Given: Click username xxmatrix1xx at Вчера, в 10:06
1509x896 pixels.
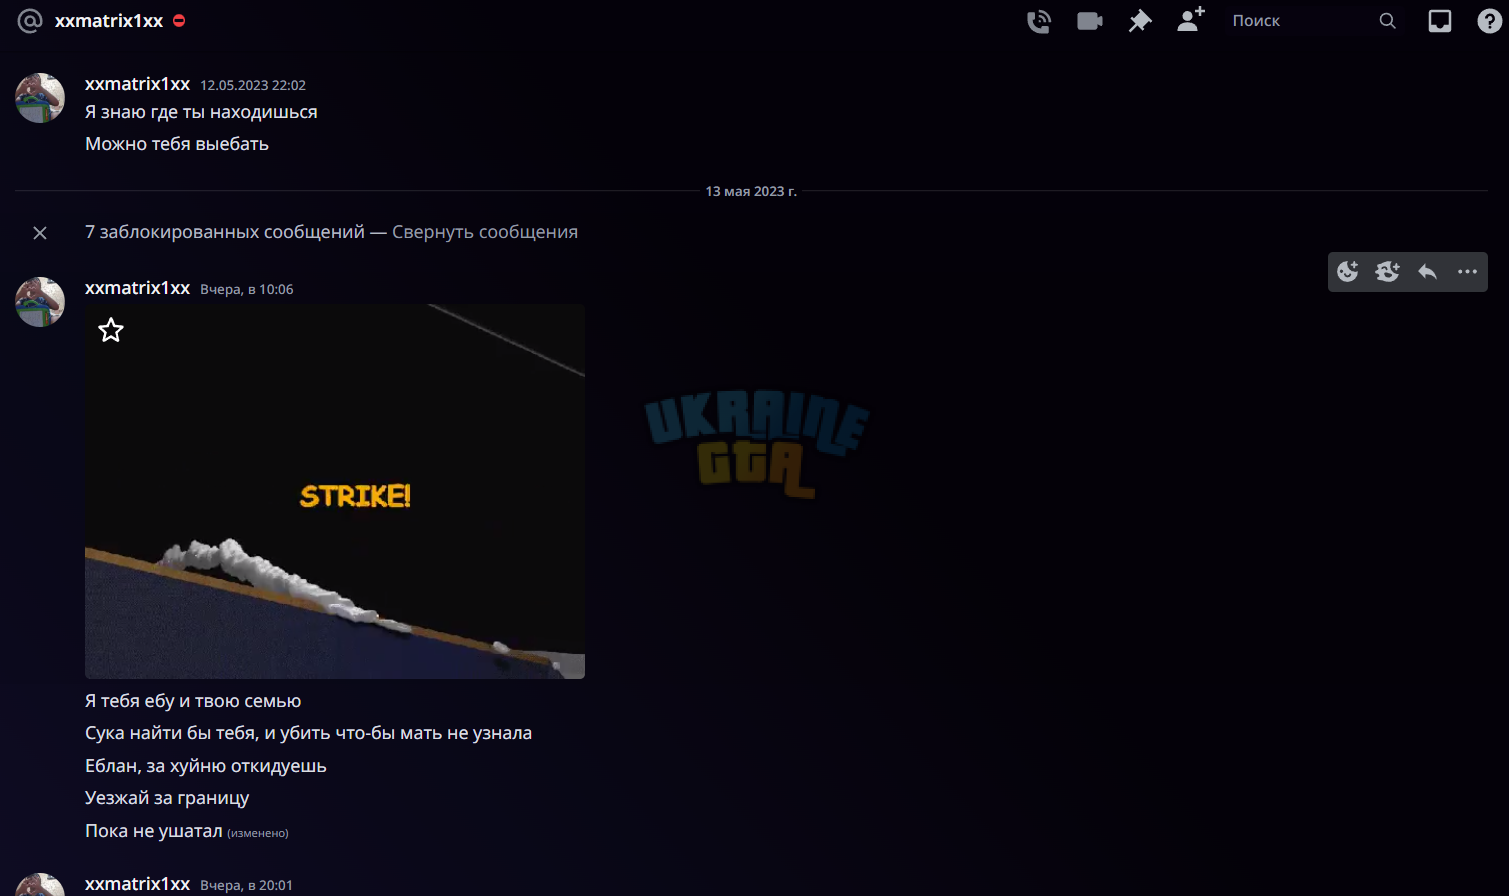Looking at the screenshot, I should (x=138, y=288).
